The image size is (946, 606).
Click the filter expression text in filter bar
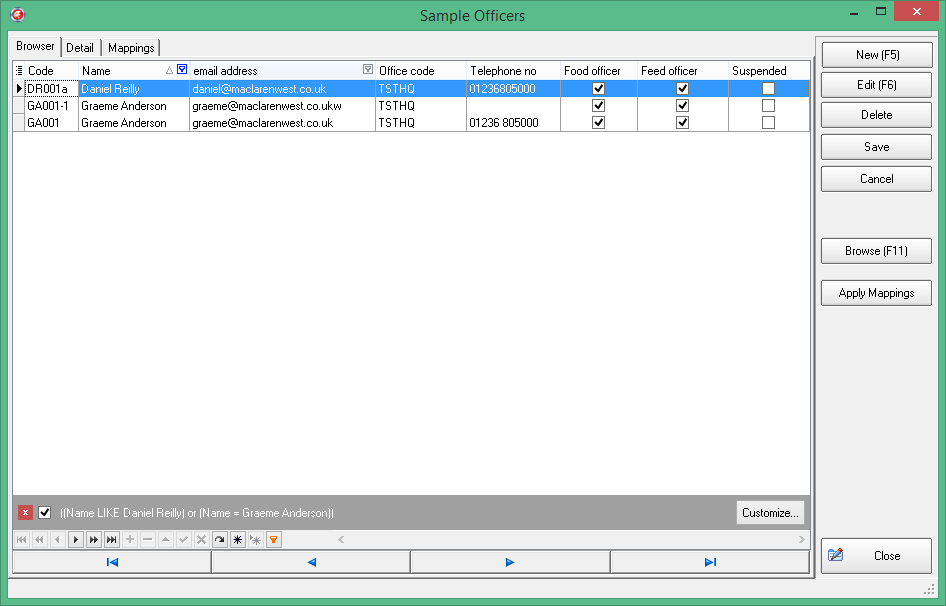click(197, 513)
